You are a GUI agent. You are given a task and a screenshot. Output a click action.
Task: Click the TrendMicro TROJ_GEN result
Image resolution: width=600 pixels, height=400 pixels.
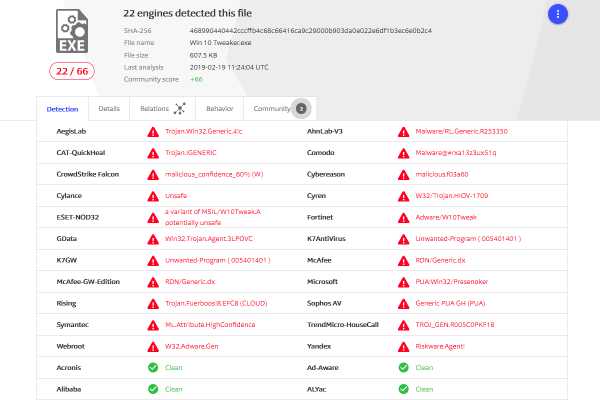(x=455, y=325)
